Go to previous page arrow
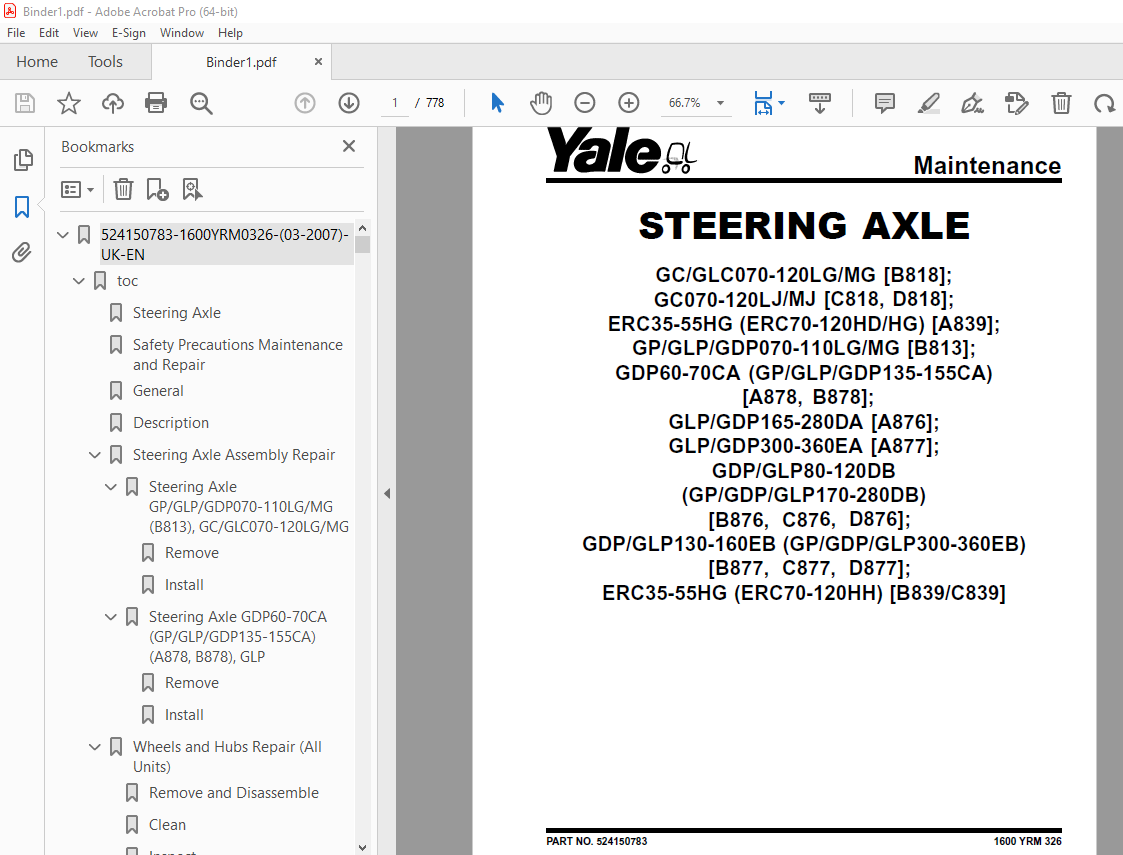The width and height of the screenshot is (1123, 855). (x=305, y=103)
